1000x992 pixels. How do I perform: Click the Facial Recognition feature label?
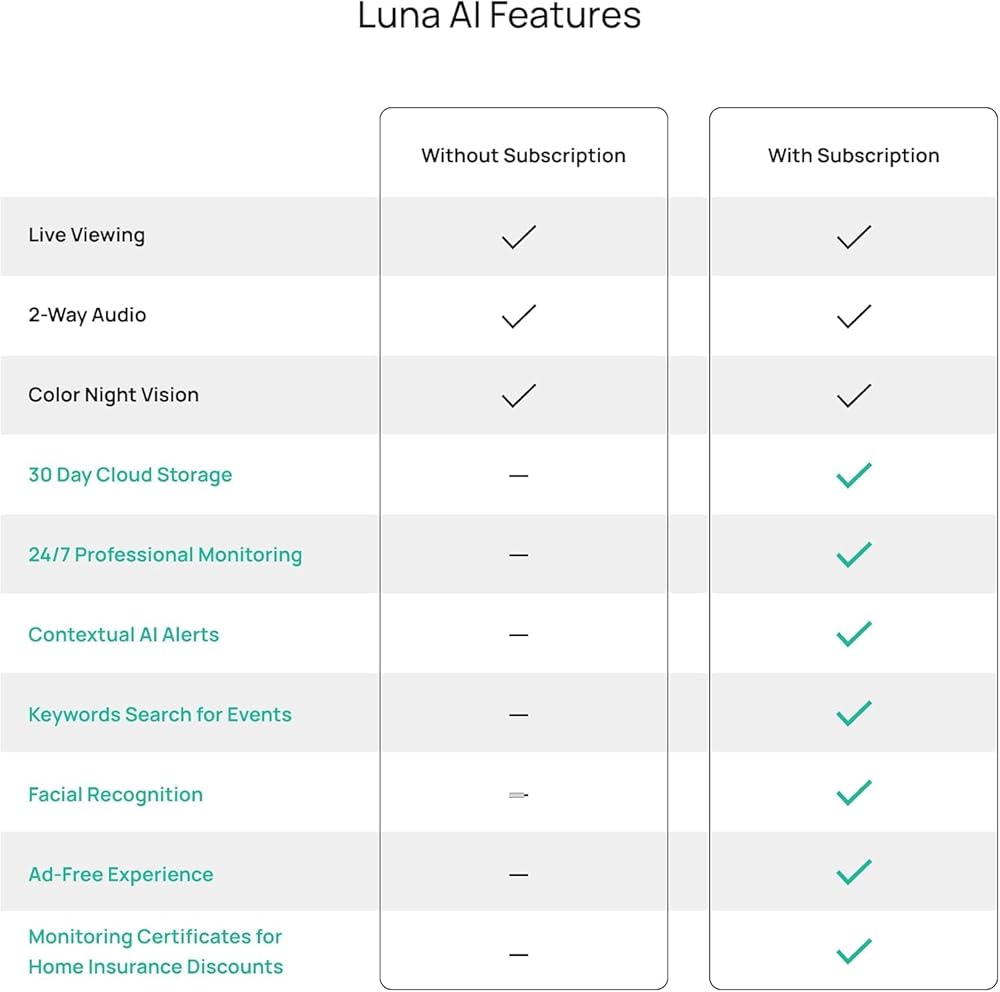[115, 795]
